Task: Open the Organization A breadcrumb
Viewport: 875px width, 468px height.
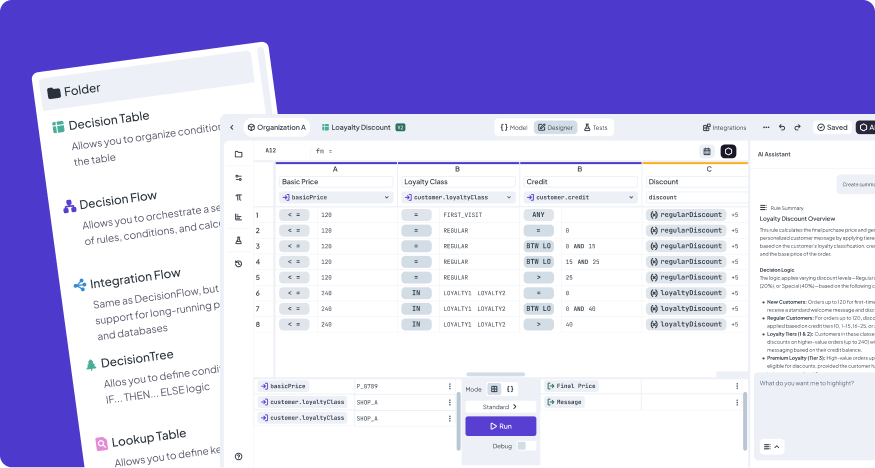Action: coord(276,127)
